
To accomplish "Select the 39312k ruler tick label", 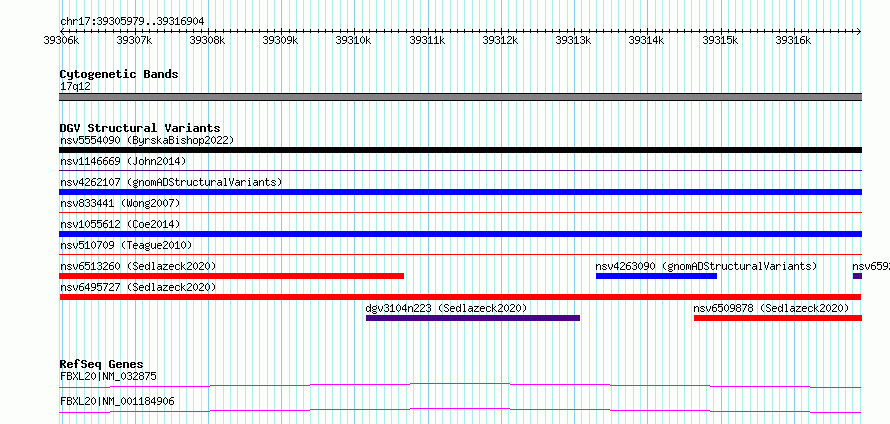I will [500, 40].
